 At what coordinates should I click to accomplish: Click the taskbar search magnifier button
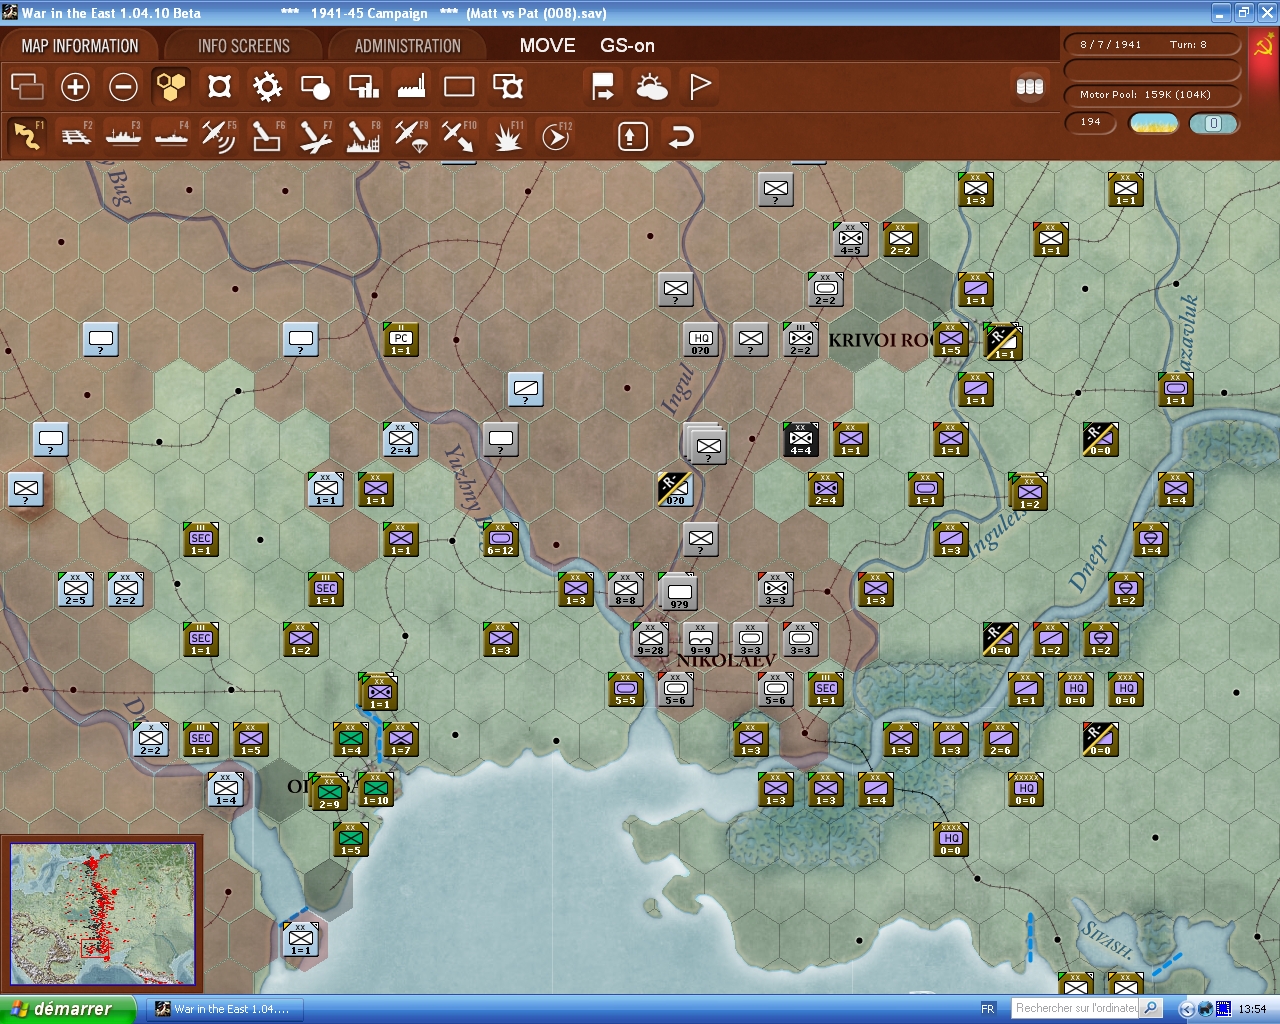click(1151, 1008)
